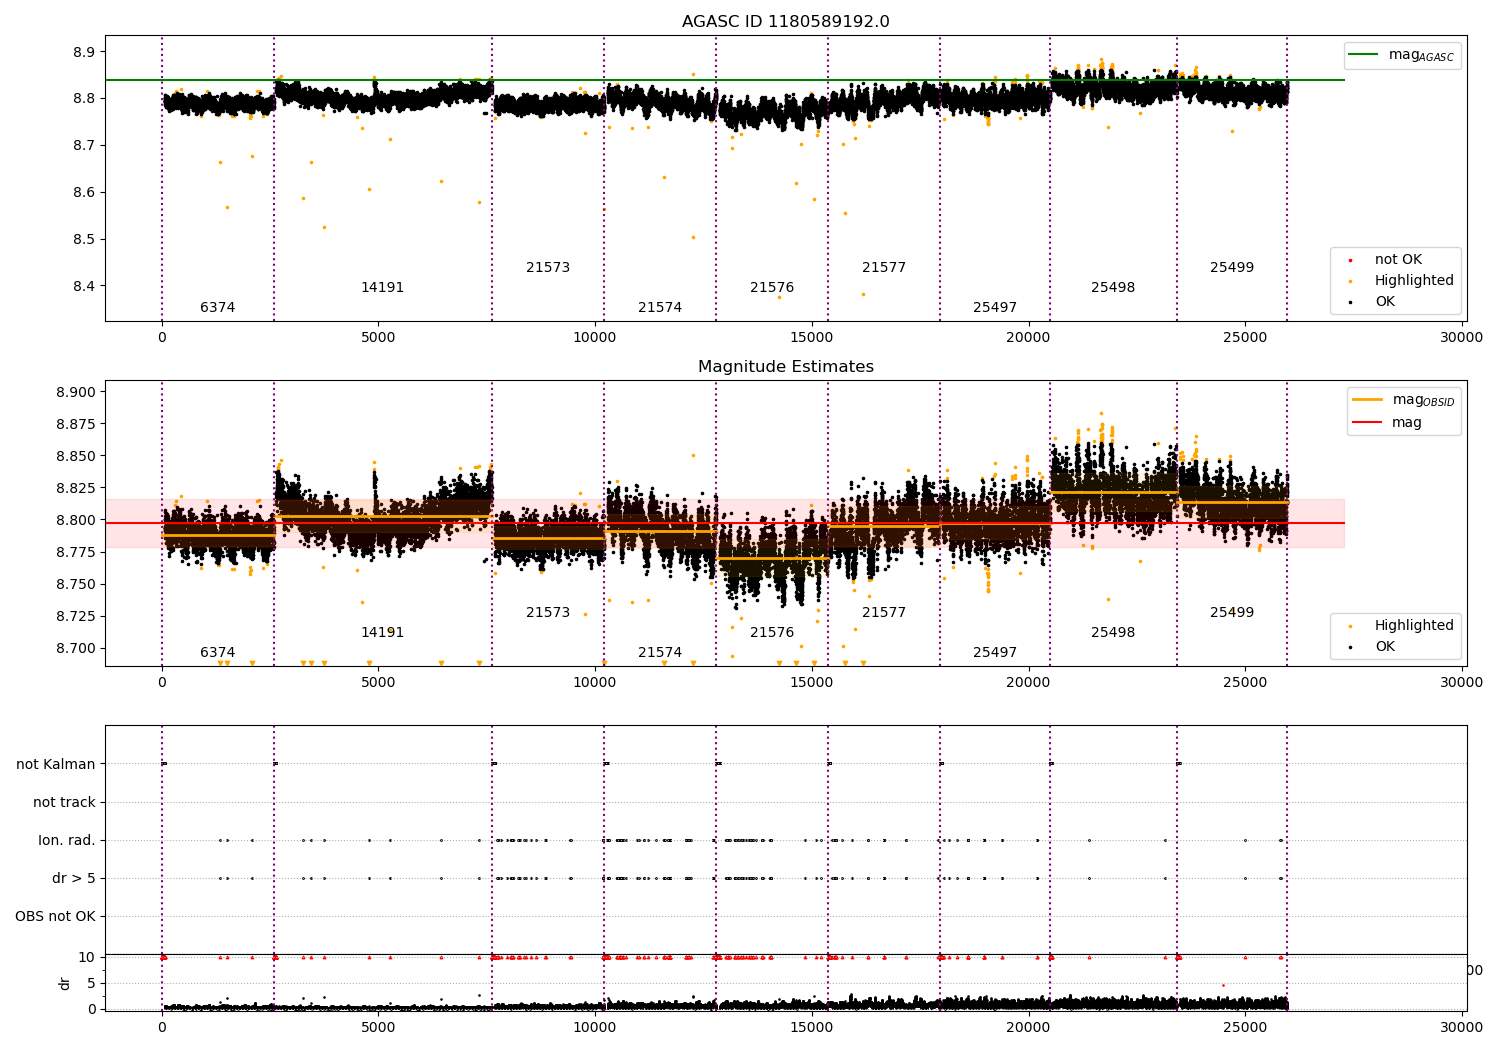Screen dimensions: 1500x1050
Task: Click the "Ion. rad." axis label
Action: point(67,841)
